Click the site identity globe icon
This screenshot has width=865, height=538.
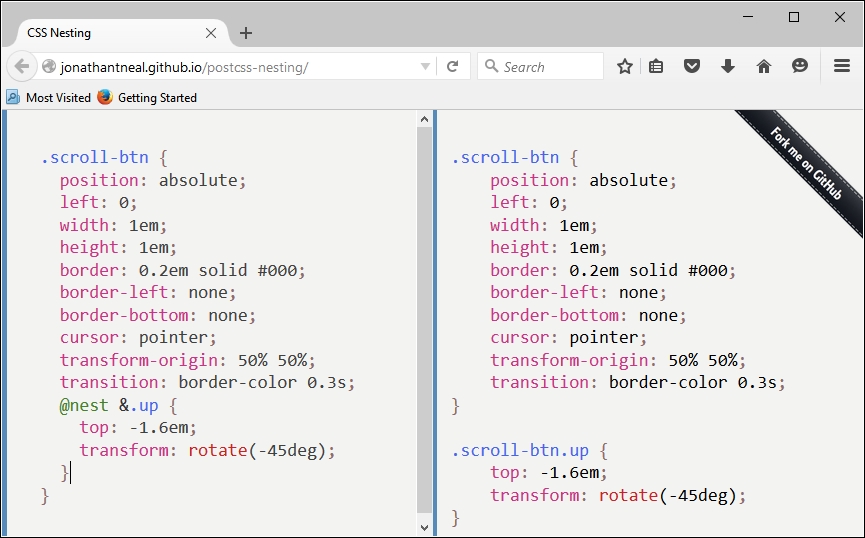pos(48,67)
